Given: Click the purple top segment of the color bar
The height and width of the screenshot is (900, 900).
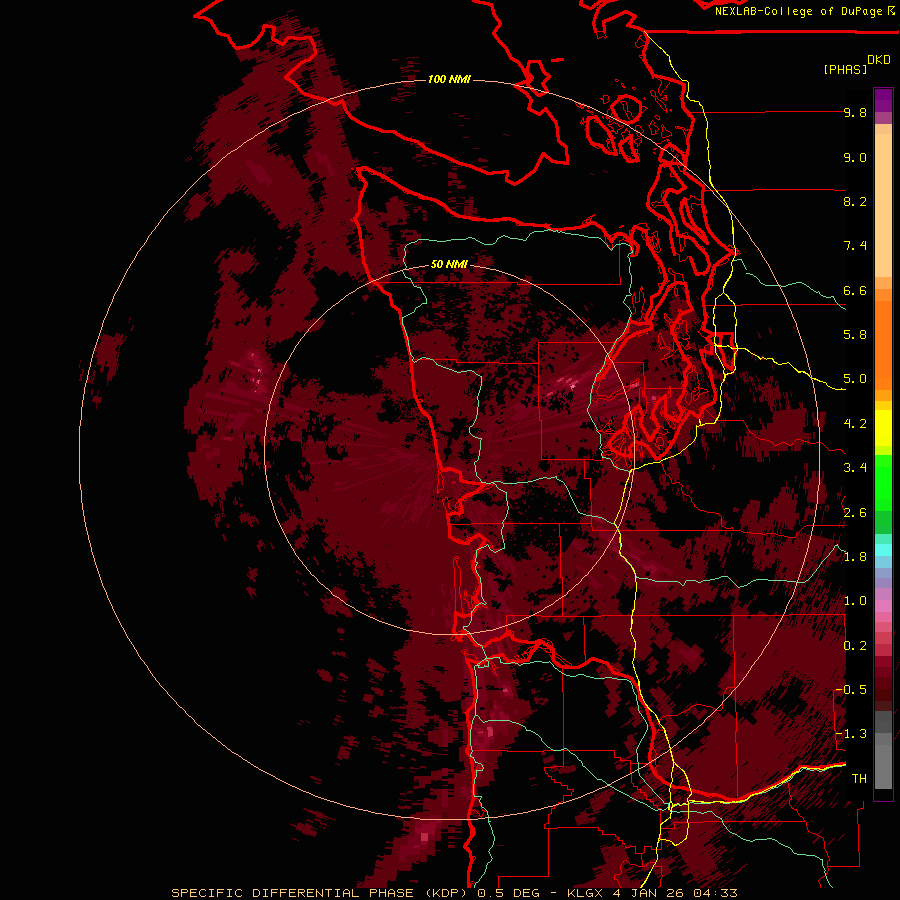Looking at the screenshot, I should pyautogui.click(x=883, y=100).
